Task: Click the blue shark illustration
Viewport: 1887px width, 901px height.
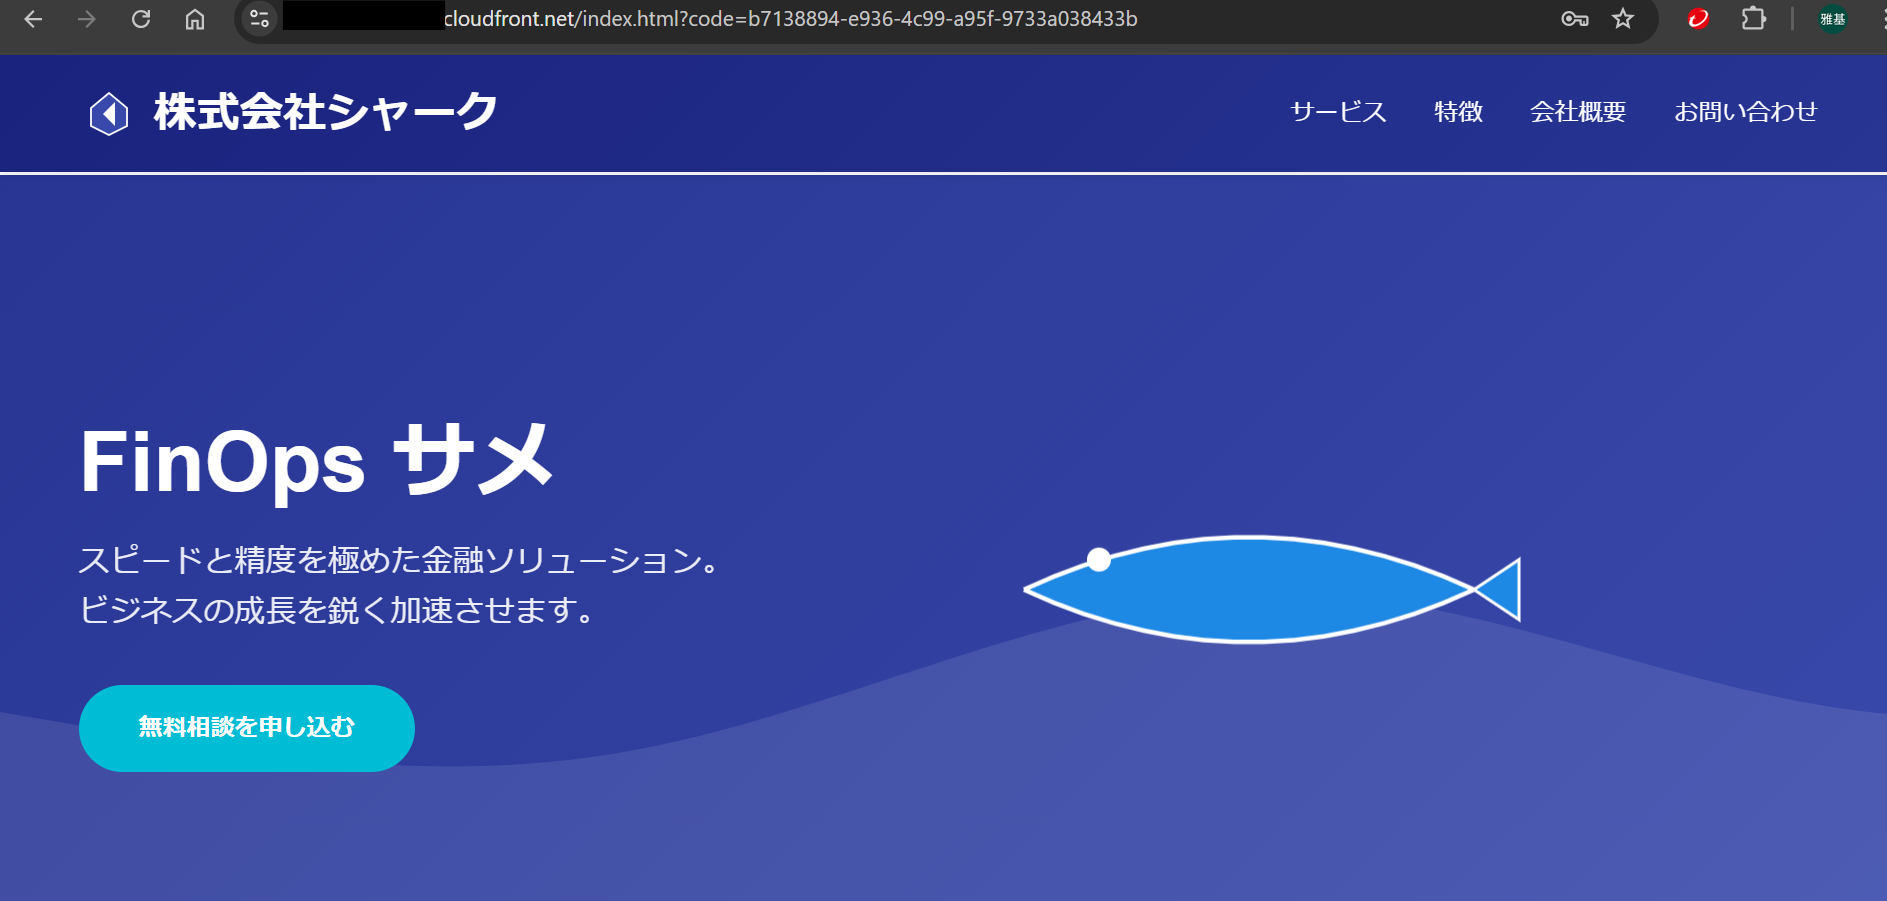Action: point(1272,589)
